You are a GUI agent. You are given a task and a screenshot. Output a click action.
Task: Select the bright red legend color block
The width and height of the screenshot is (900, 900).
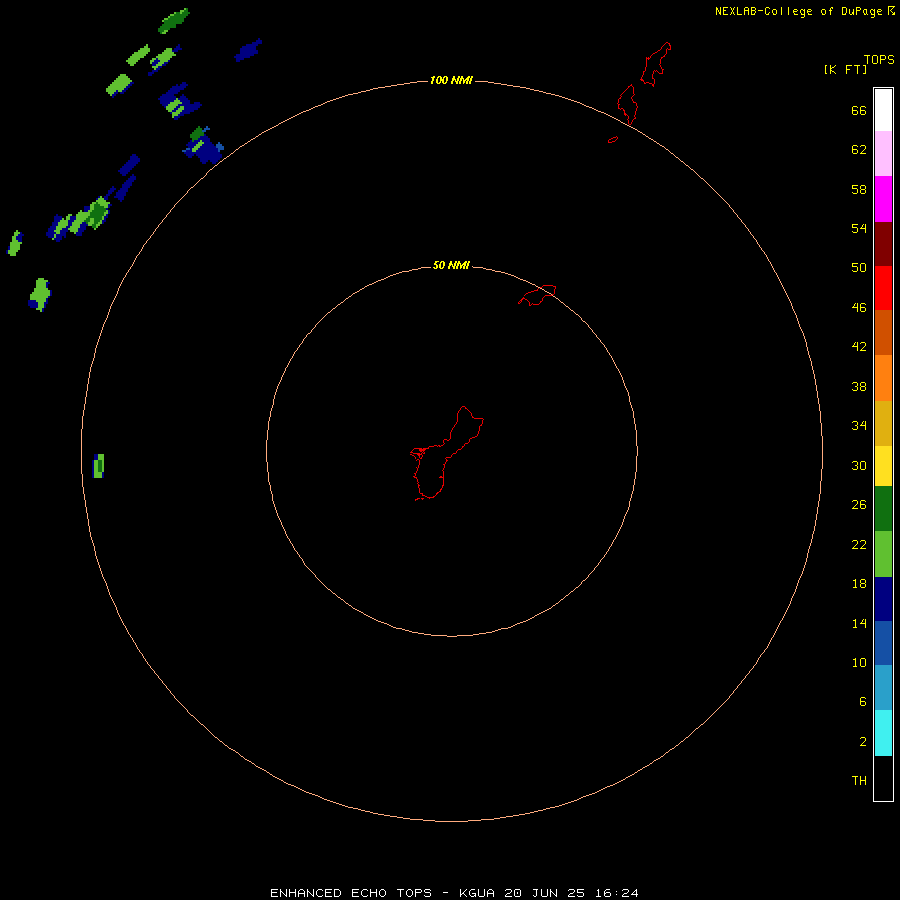point(883,288)
